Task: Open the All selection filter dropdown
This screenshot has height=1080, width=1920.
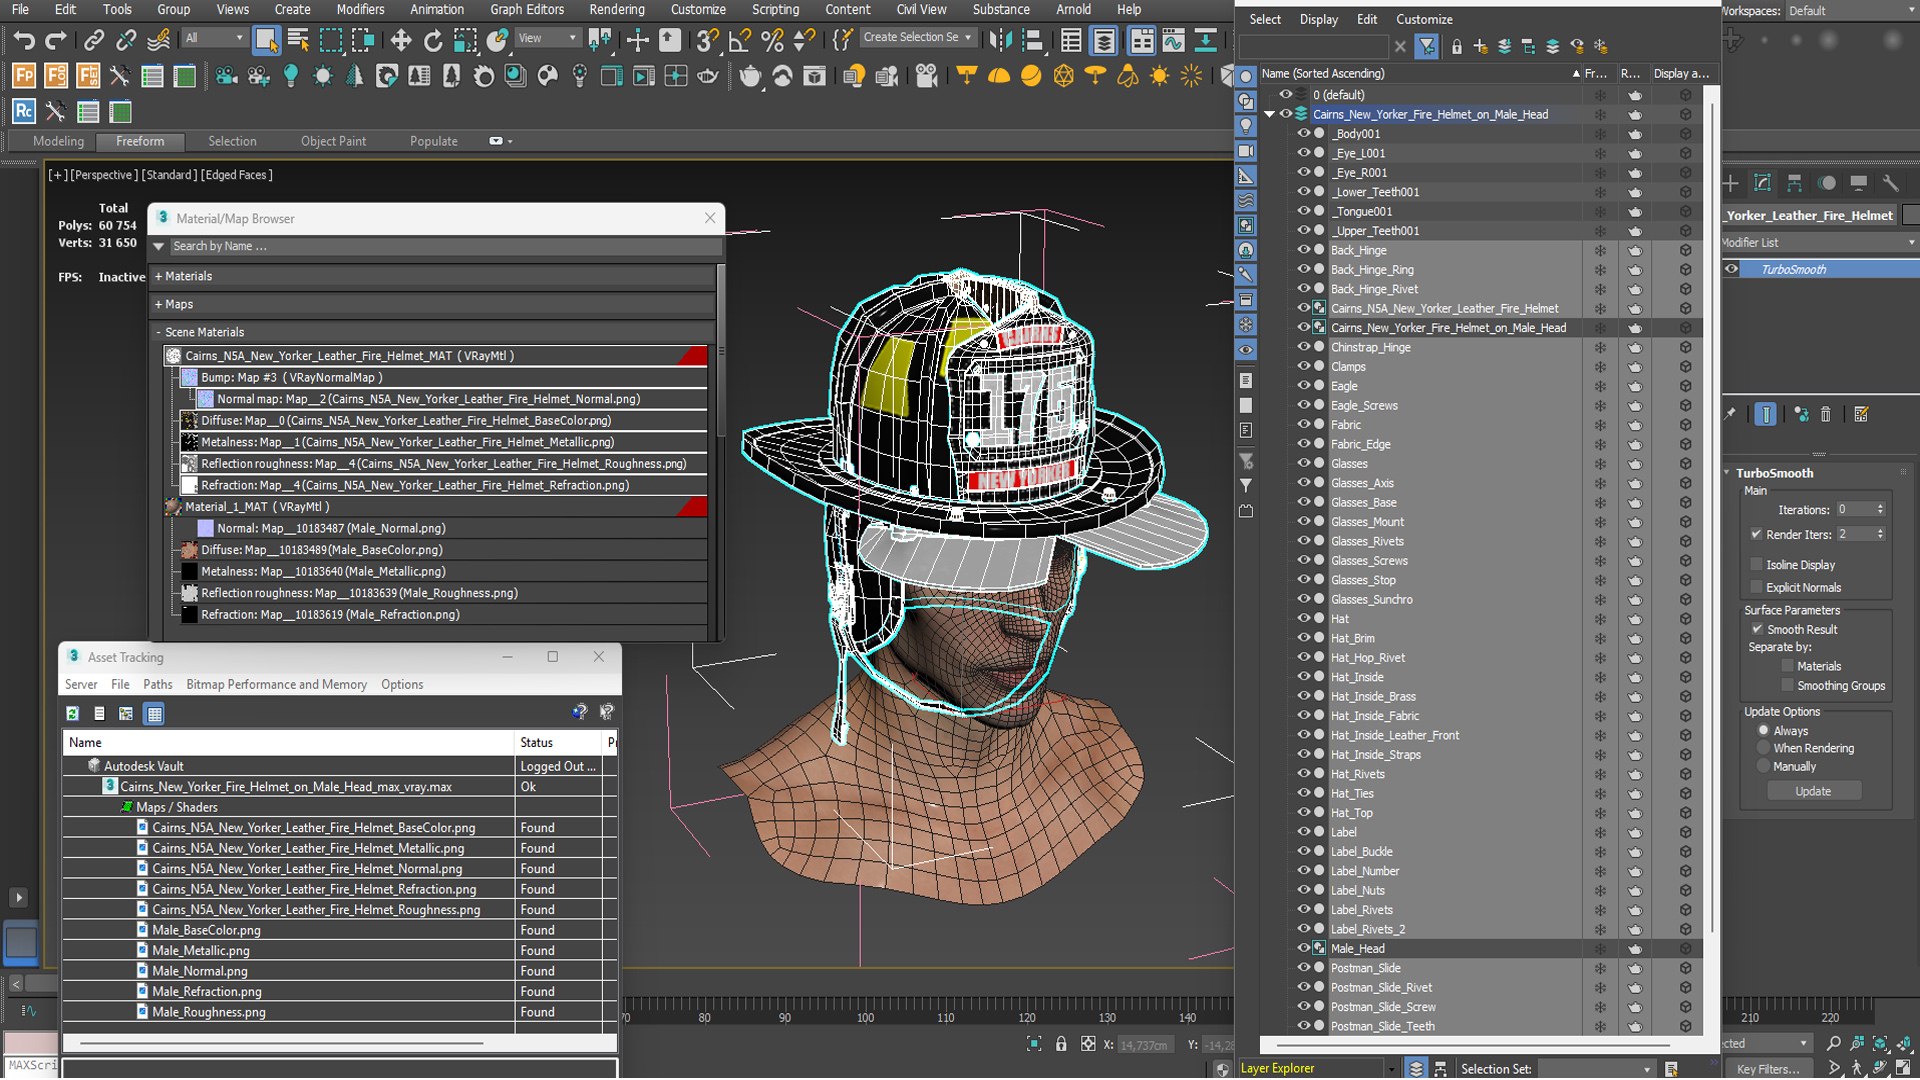Action: click(215, 38)
